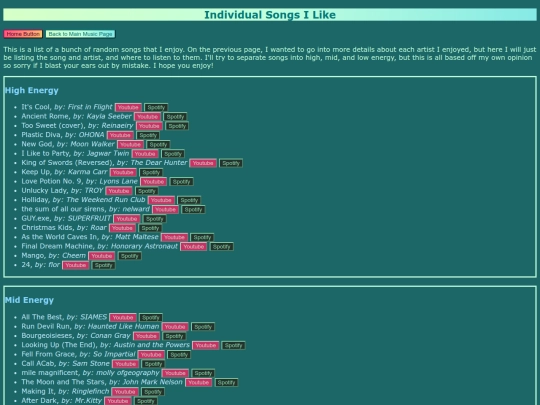The height and width of the screenshot is (405, 540).
Task: Play Final Dream Machine on Spotify
Action: [221, 247]
